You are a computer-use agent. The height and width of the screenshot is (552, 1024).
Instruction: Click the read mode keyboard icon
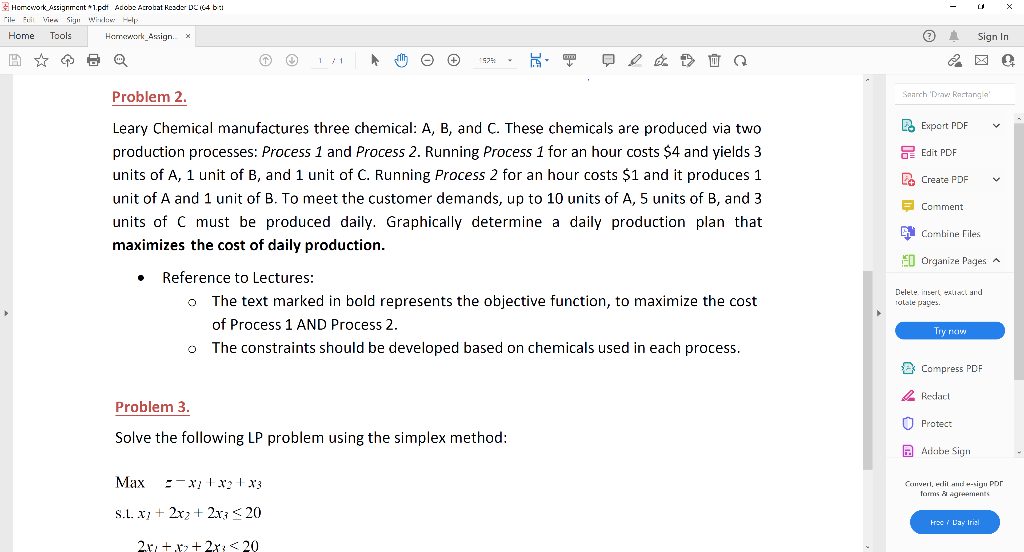569,61
